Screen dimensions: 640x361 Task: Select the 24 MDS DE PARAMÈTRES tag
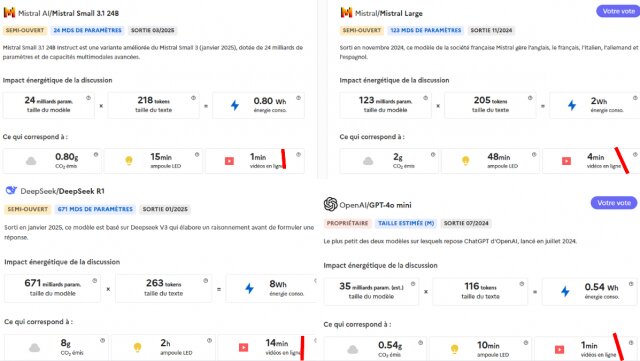[x=87, y=30]
